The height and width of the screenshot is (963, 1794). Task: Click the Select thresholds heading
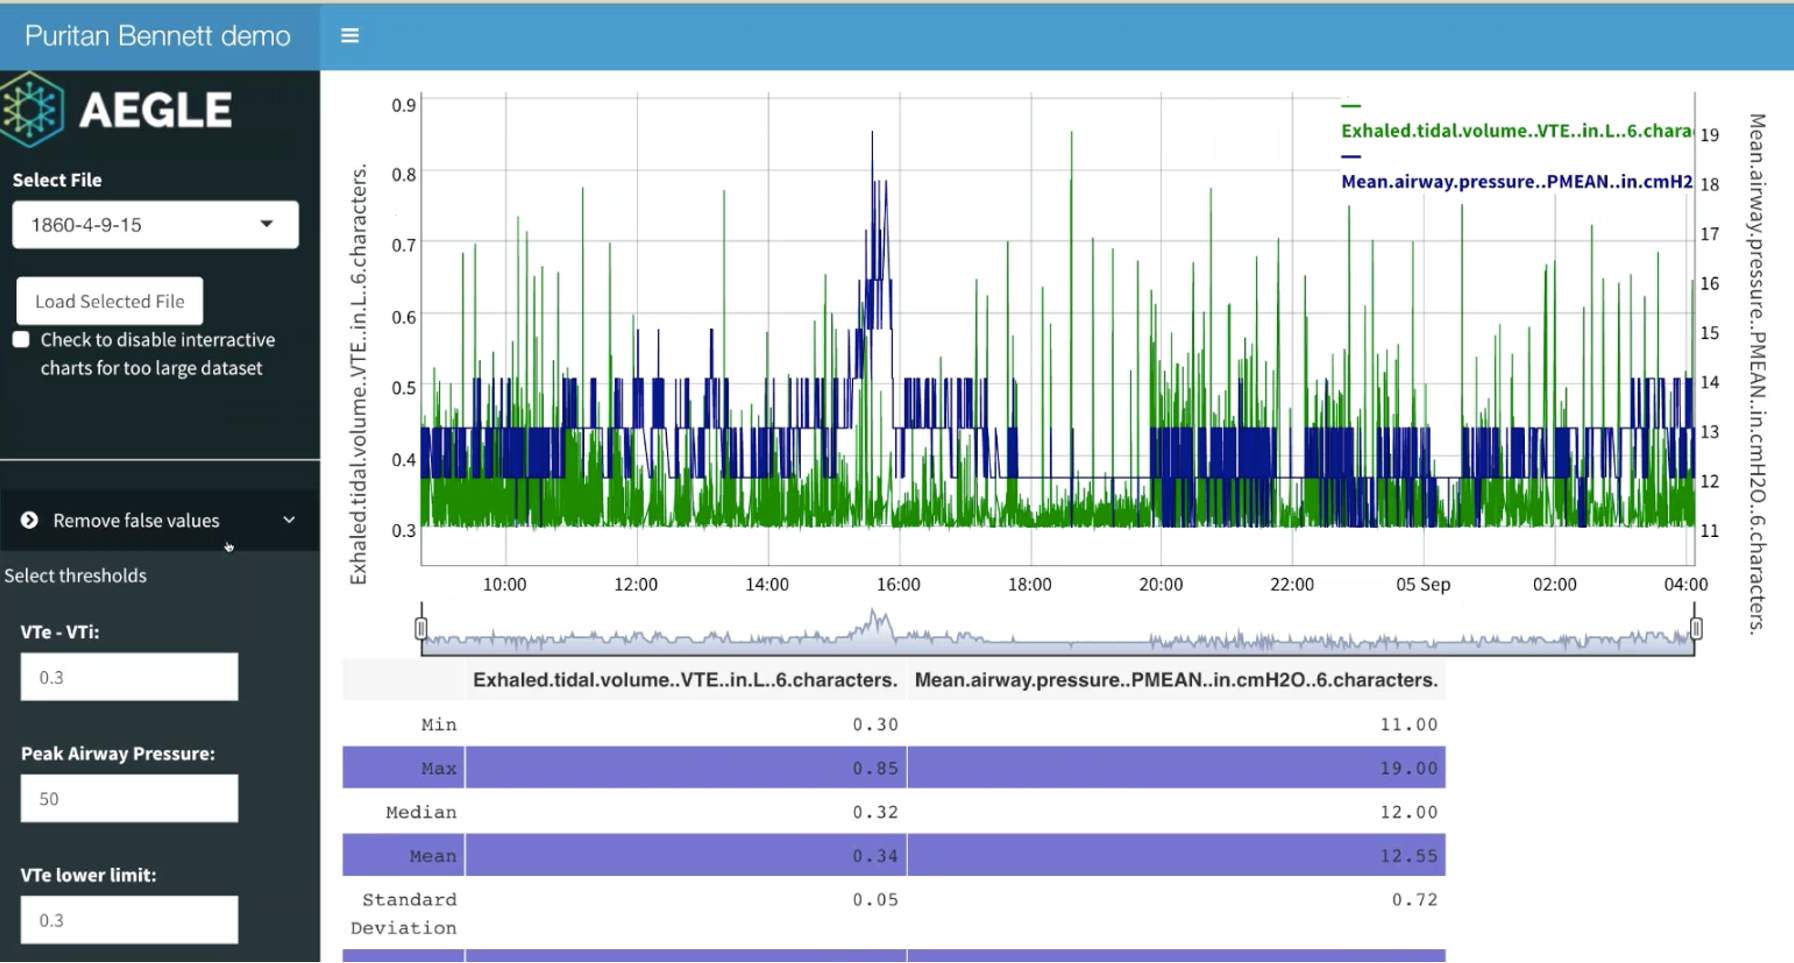point(75,576)
